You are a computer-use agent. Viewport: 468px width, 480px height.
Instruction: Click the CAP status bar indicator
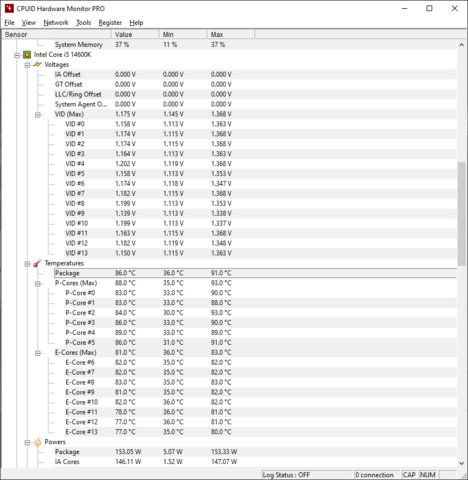[409, 475]
